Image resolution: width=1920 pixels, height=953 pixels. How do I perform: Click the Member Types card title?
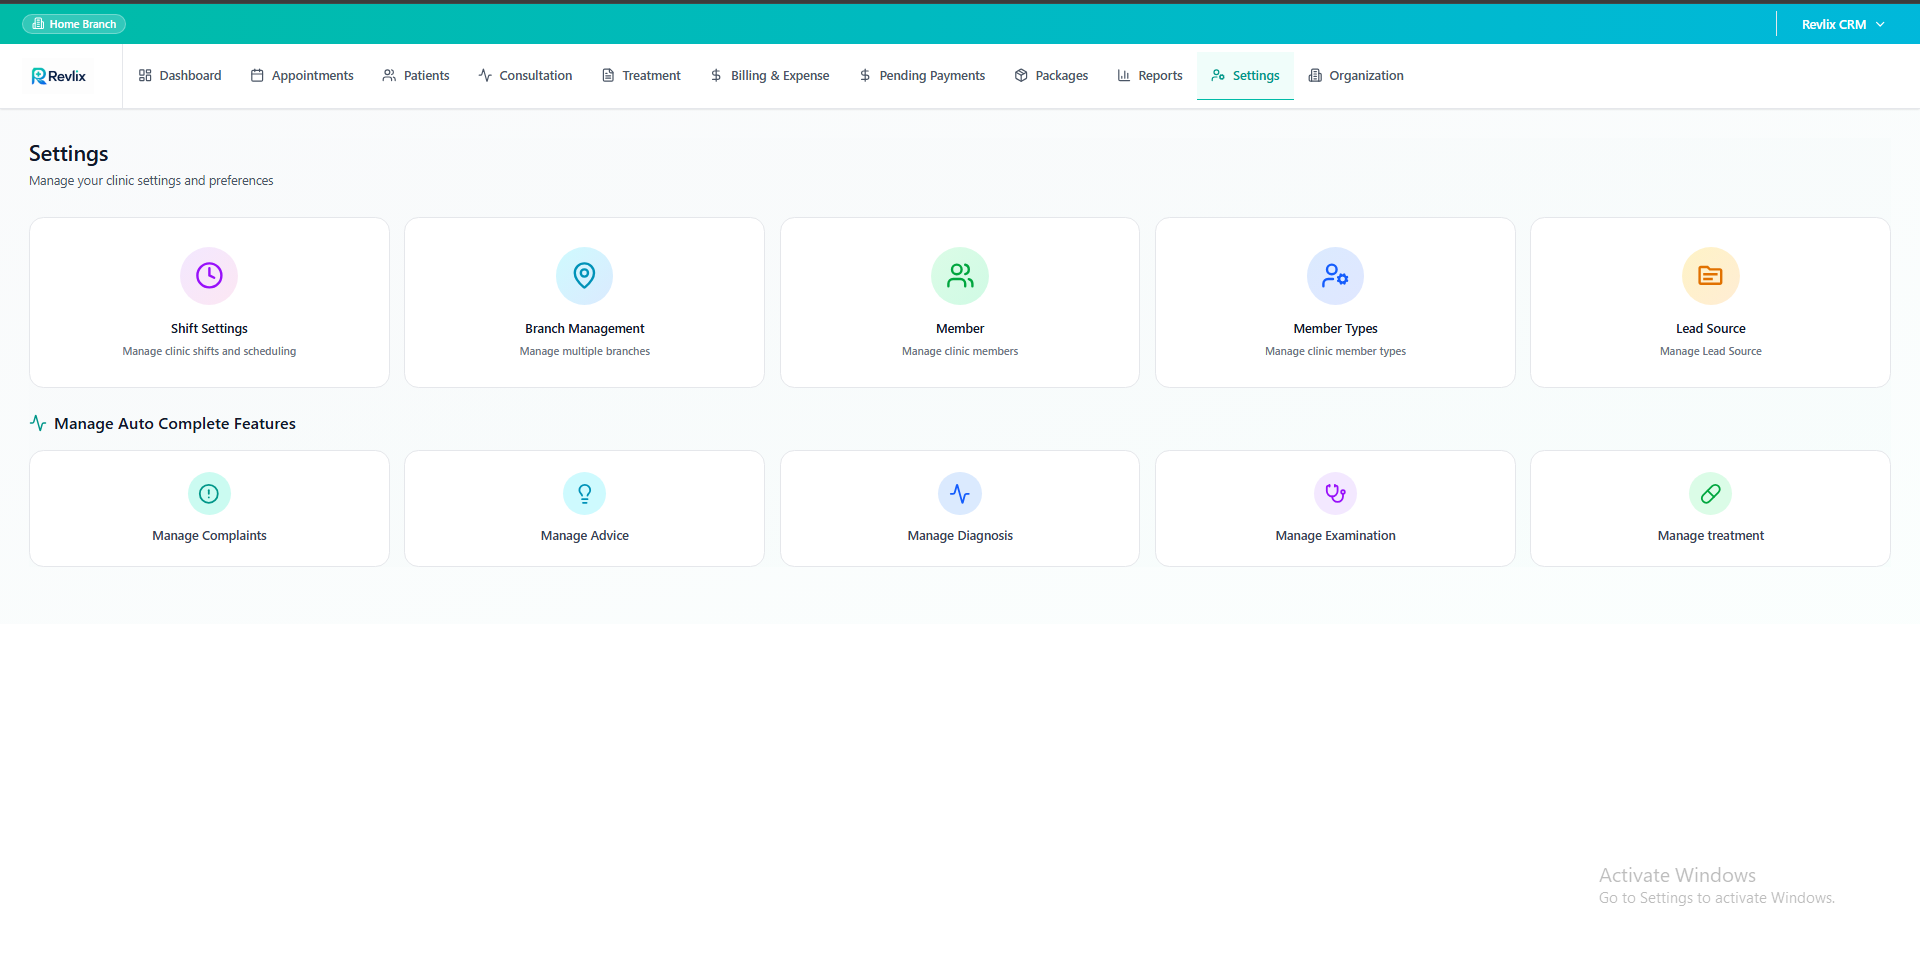pos(1335,328)
